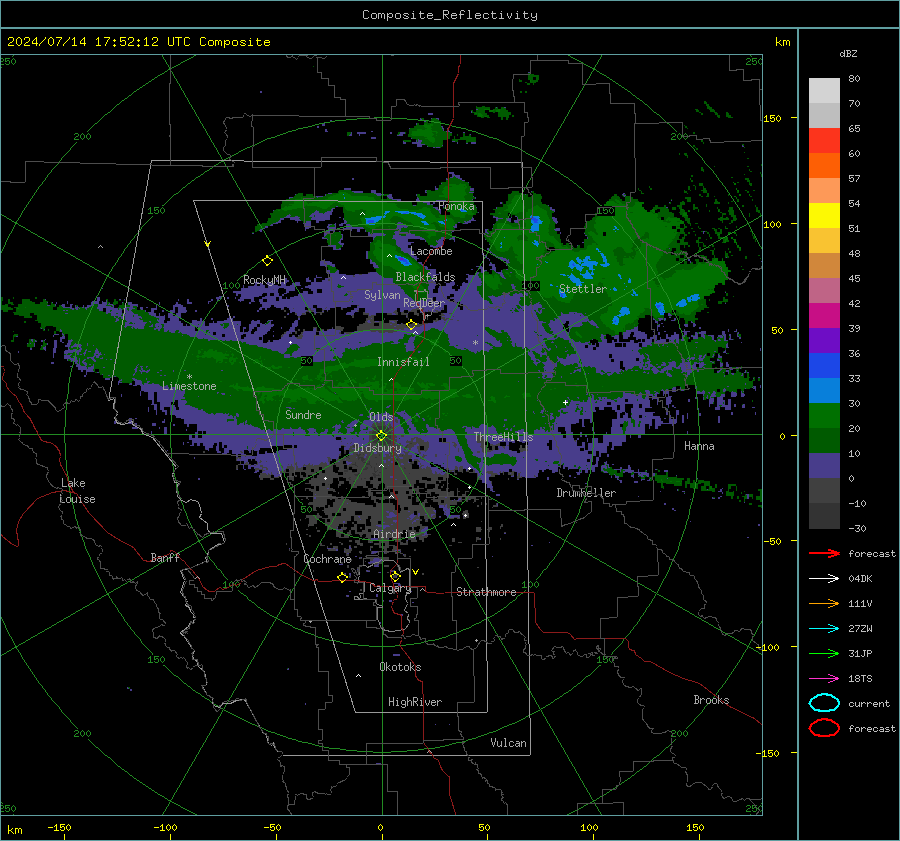Click the dBZ legend heading
Screen dimensions: 900x841
point(848,53)
